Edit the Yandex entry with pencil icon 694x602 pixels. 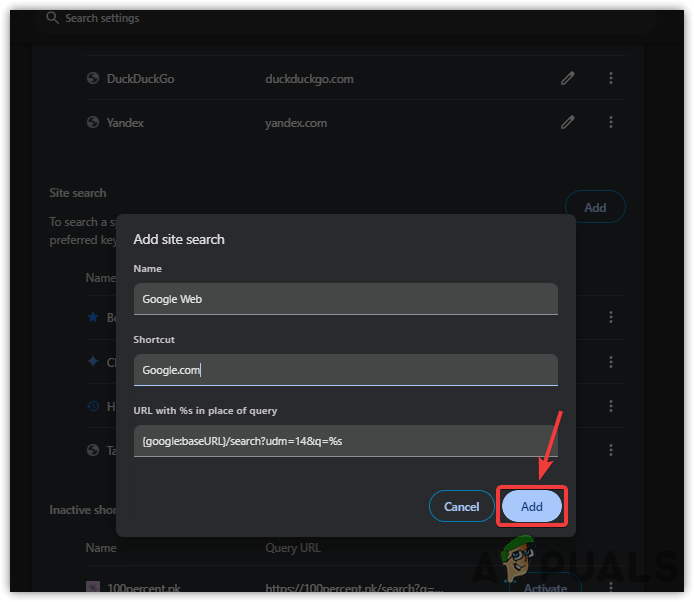point(568,123)
